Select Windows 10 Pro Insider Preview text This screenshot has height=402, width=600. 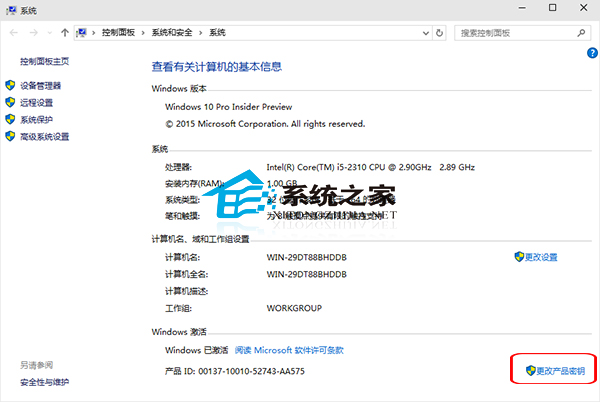[x=228, y=107]
